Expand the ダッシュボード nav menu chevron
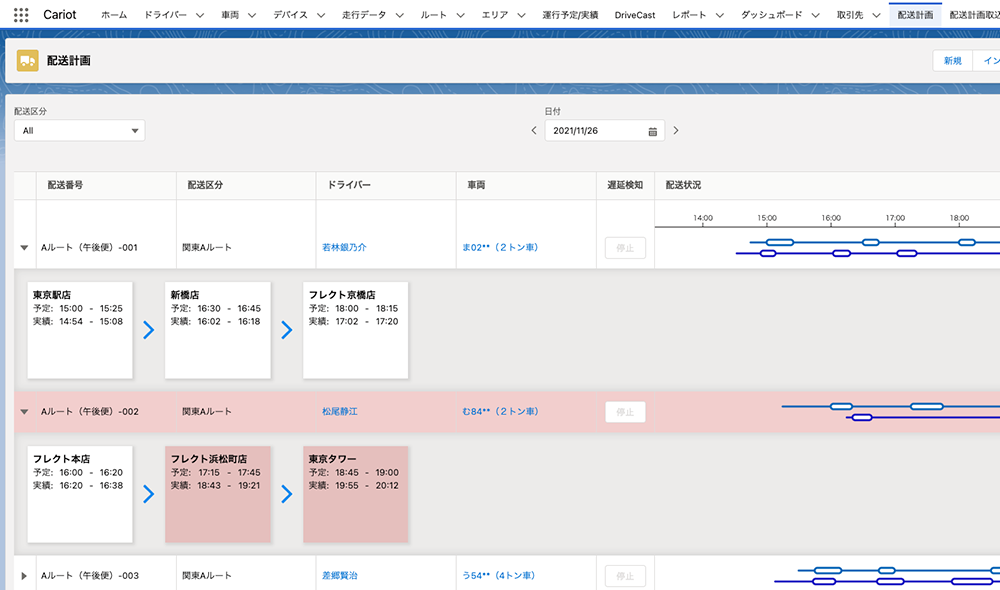The height and width of the screenshot is (590, 1000). click(815, 15)
